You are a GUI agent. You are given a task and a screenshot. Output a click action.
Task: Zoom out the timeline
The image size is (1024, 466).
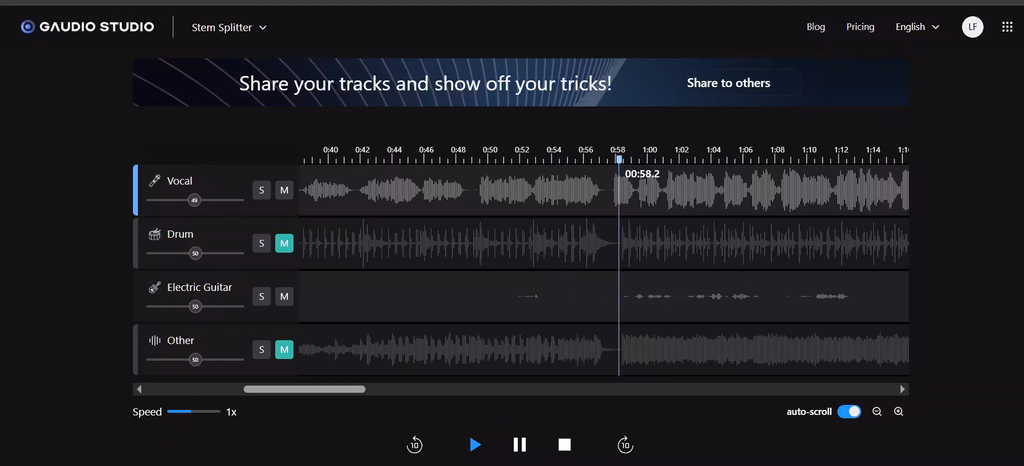click(x=877, y=412)
